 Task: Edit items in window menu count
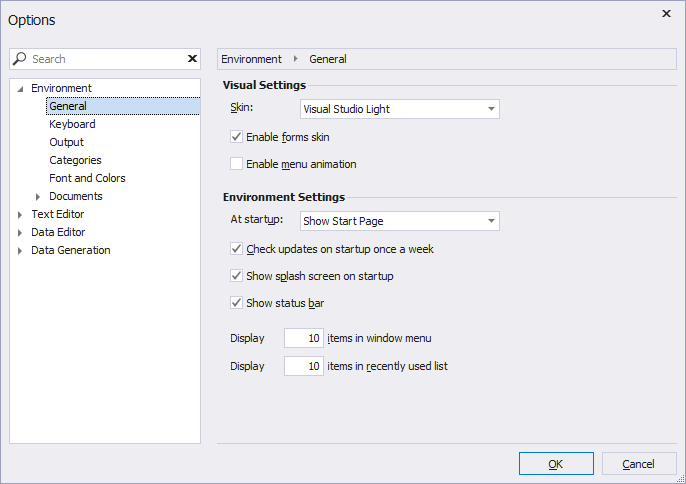(x=304, y=338)
